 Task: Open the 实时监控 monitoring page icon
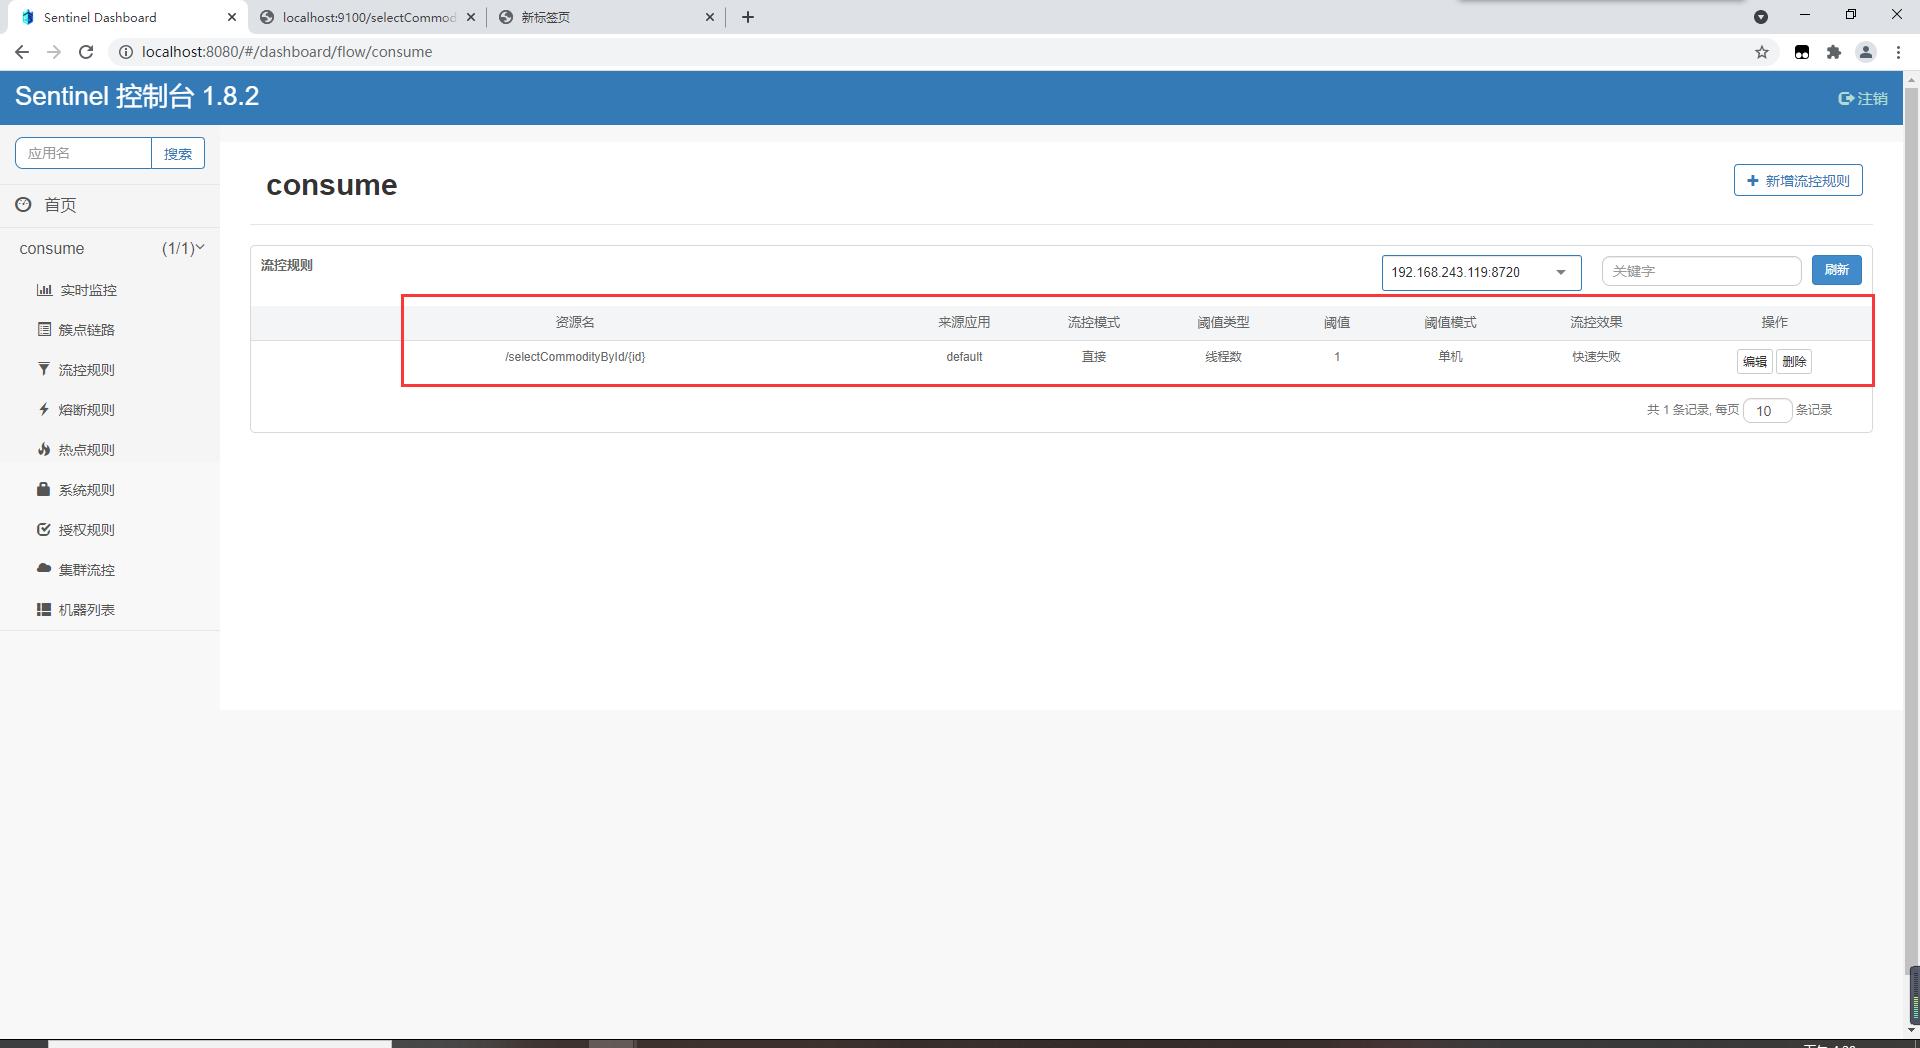click(44, 290)
